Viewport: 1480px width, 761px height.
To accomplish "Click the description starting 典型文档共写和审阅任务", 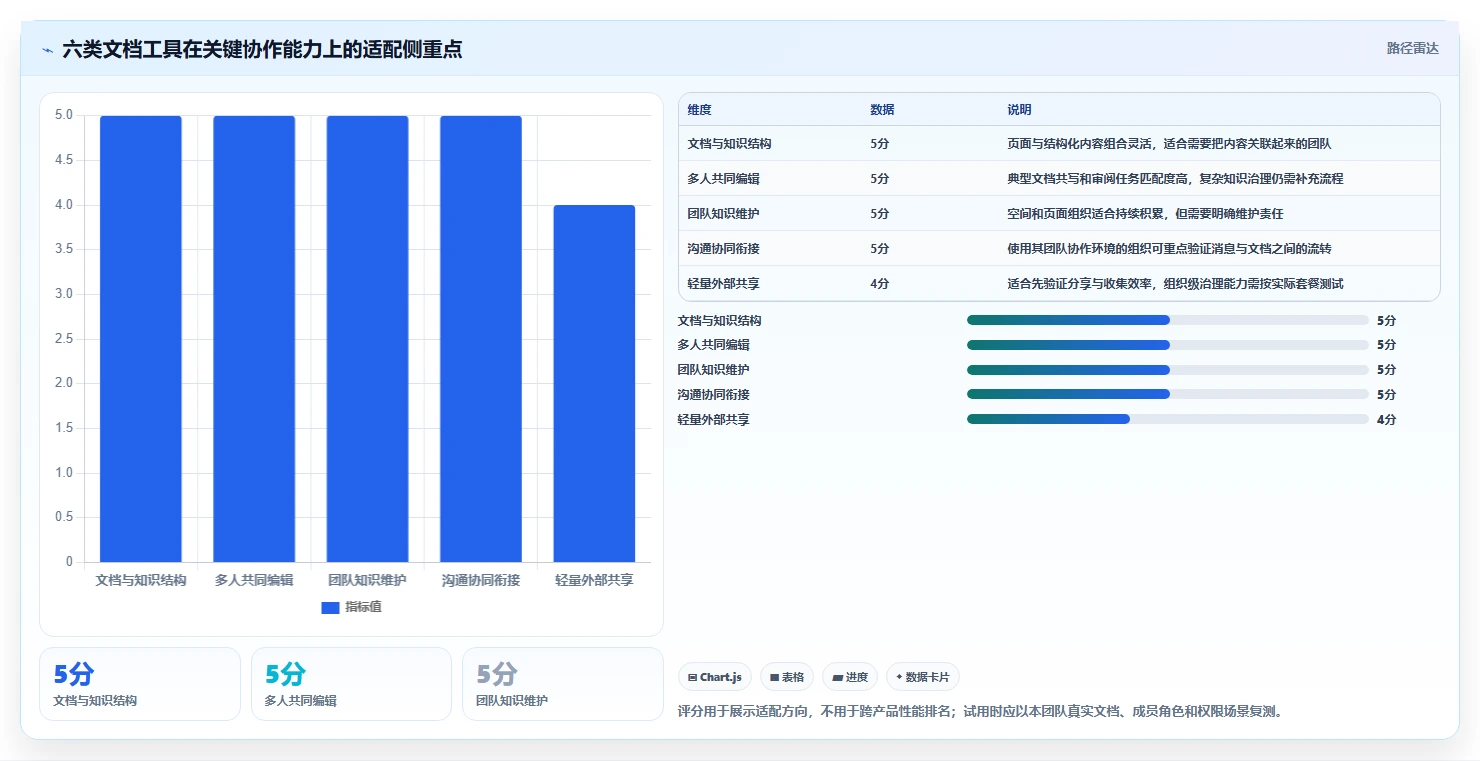I will click(x=1175, y=179).
